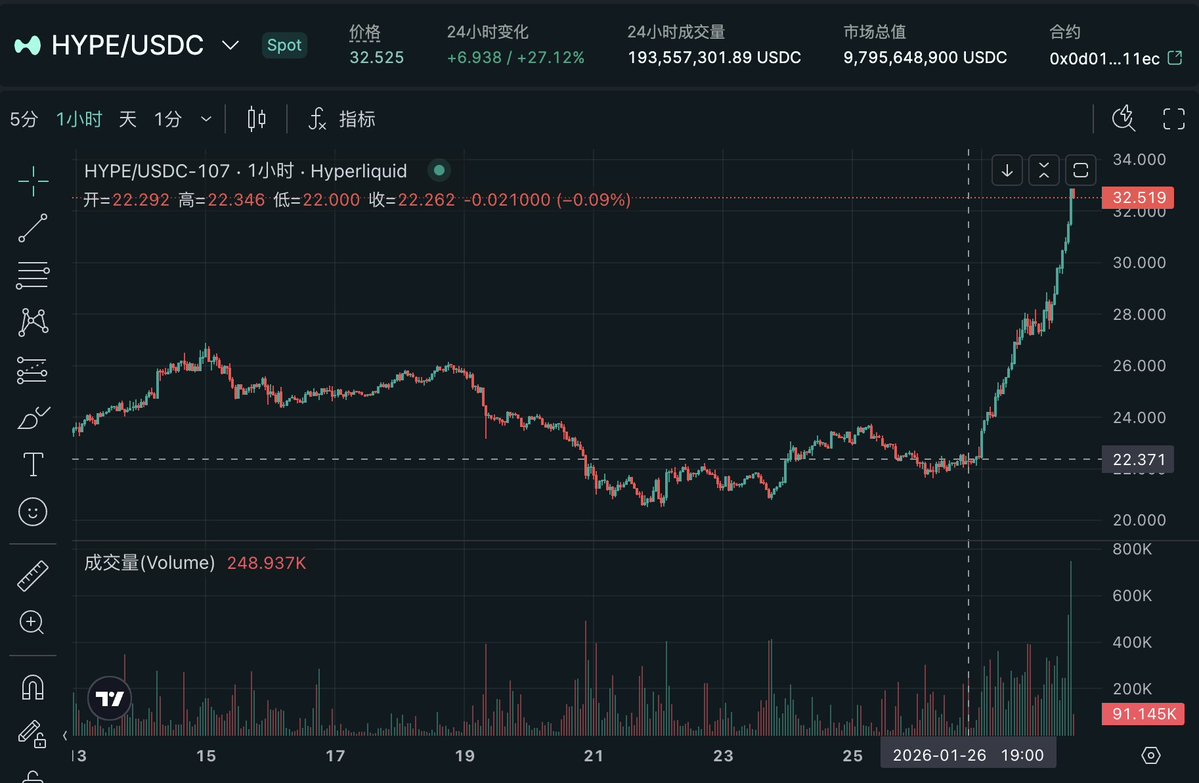
Task: Click the Spot market badge
Action: click(x=284, y=45)
